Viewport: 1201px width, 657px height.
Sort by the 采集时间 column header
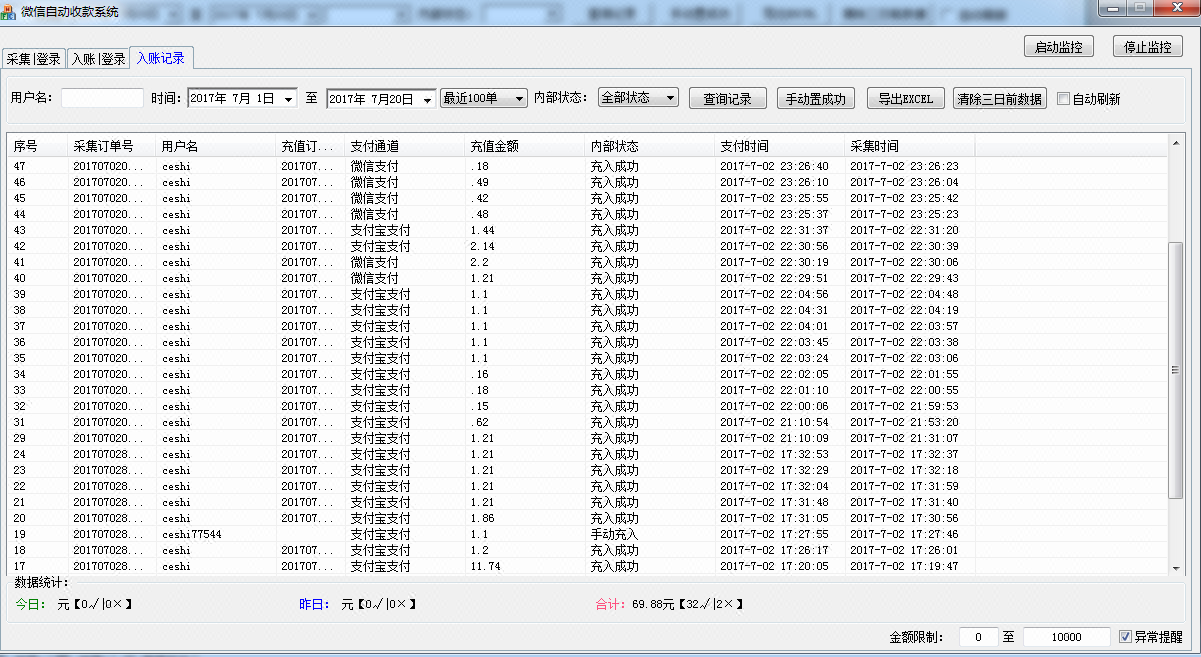[x=909, y=146]
